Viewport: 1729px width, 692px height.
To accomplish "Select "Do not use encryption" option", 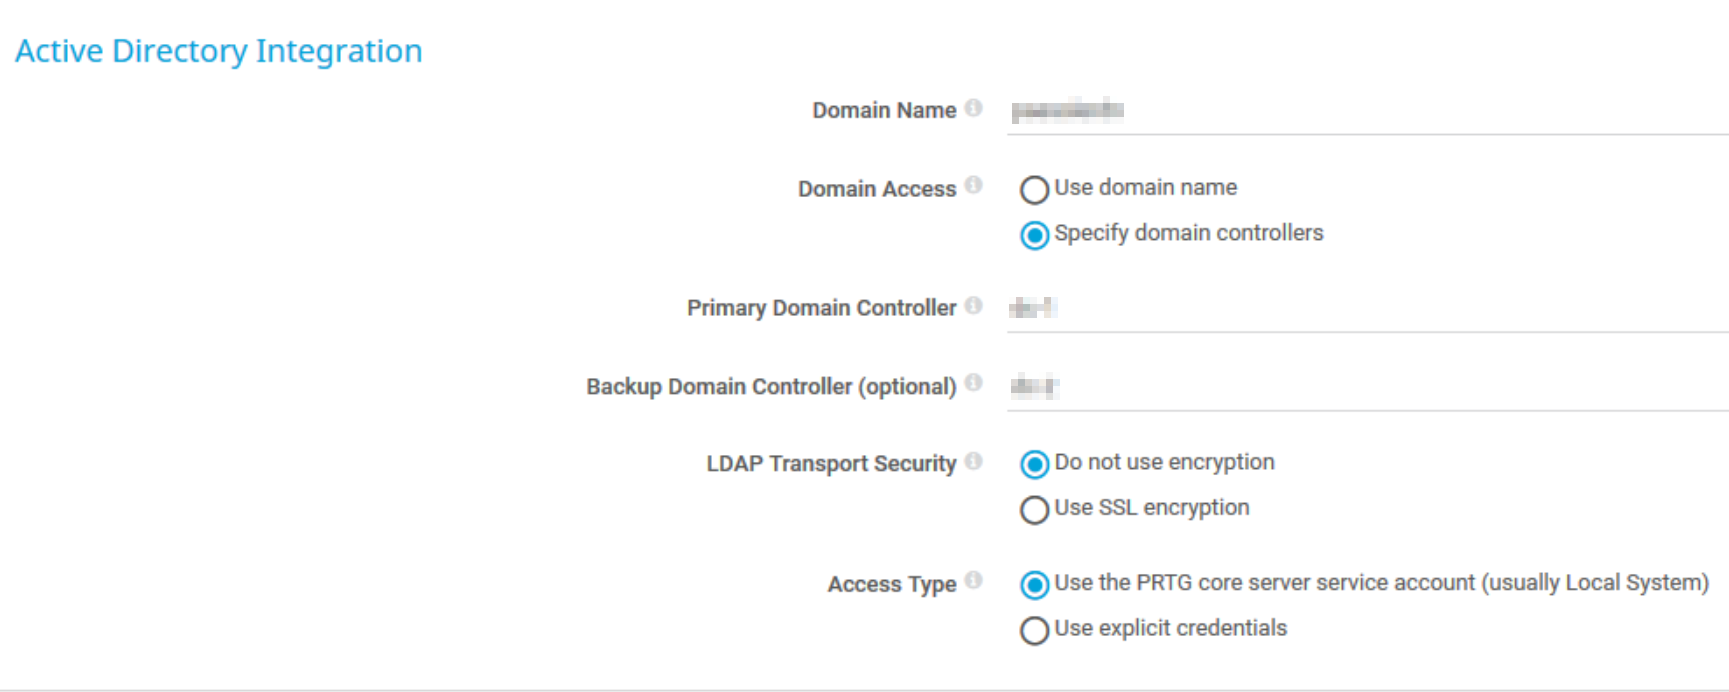I will point(1034,464).
